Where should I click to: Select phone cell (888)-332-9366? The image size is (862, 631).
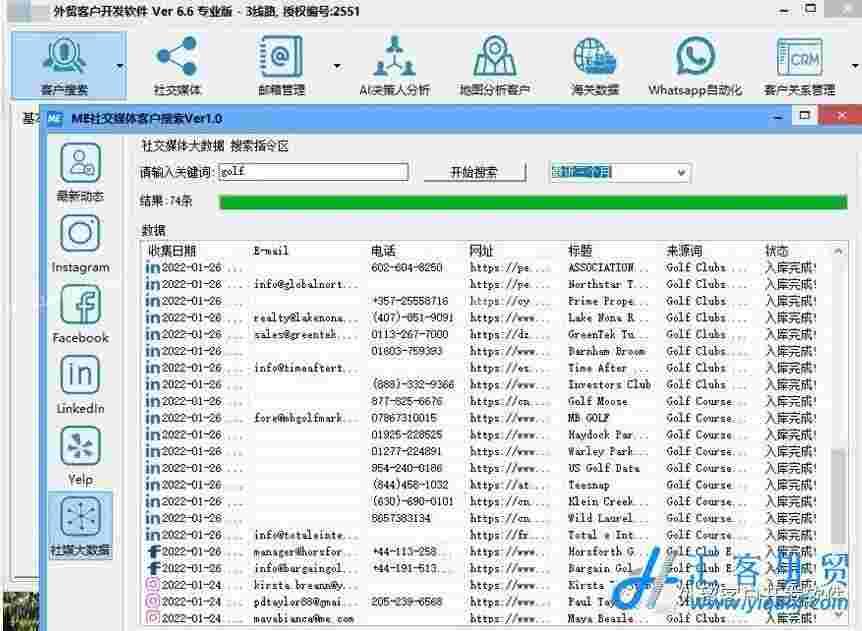413,385
